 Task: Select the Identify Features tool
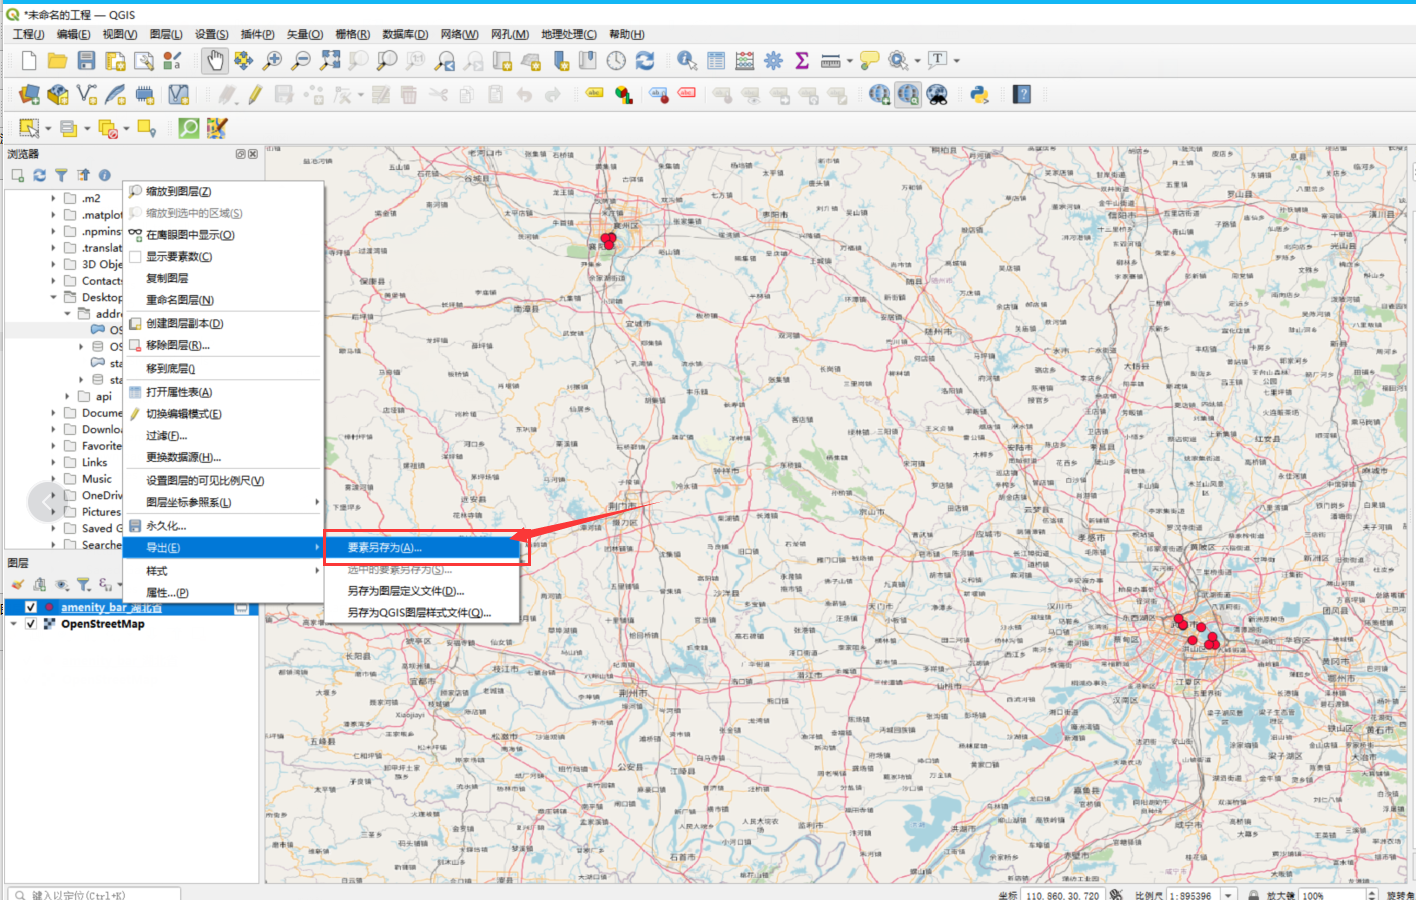point(687,61)
